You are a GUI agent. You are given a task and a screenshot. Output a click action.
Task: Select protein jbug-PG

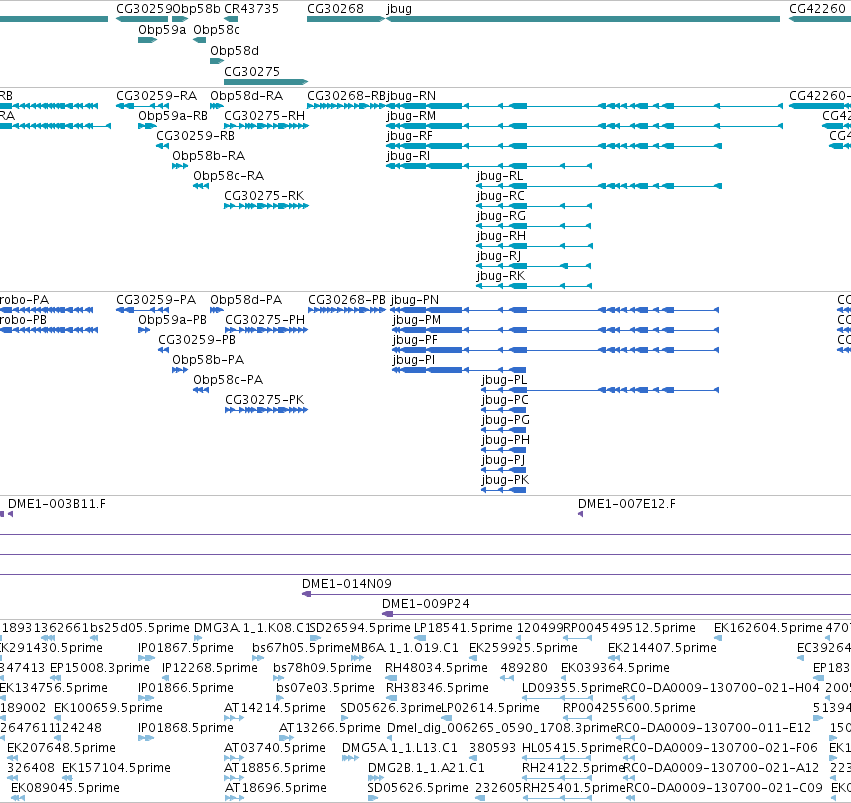(504, 430)
